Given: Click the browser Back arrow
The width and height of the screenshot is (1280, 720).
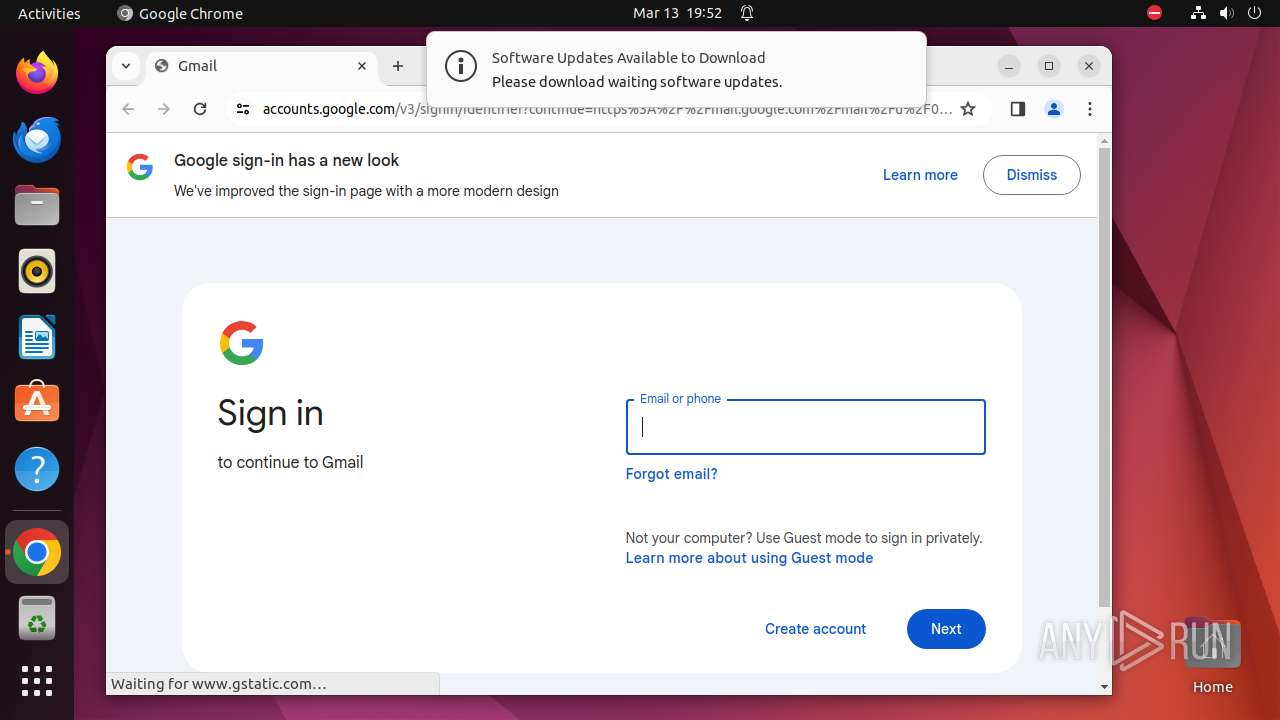Looking at the screenshot, I should point(128,109).
